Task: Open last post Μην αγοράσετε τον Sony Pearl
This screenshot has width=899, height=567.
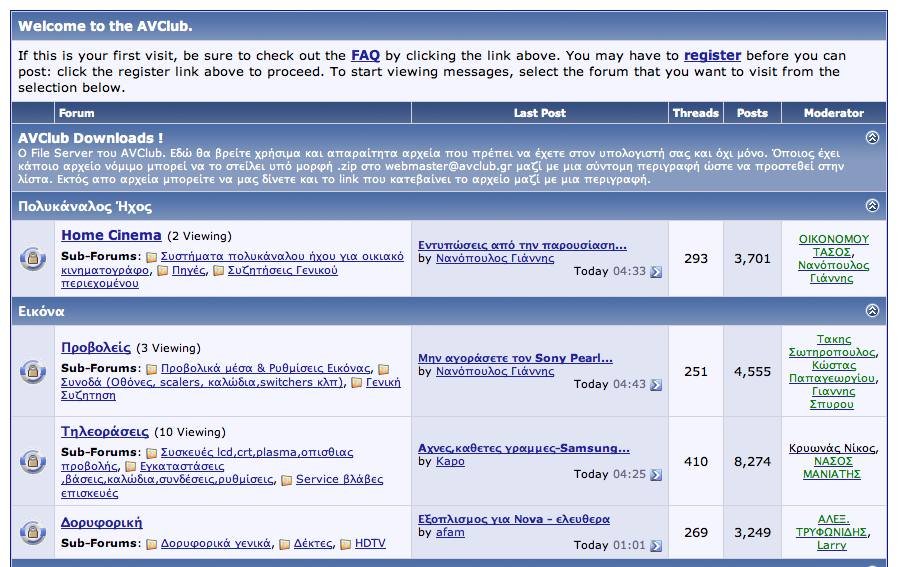Action: click(515, 358)
